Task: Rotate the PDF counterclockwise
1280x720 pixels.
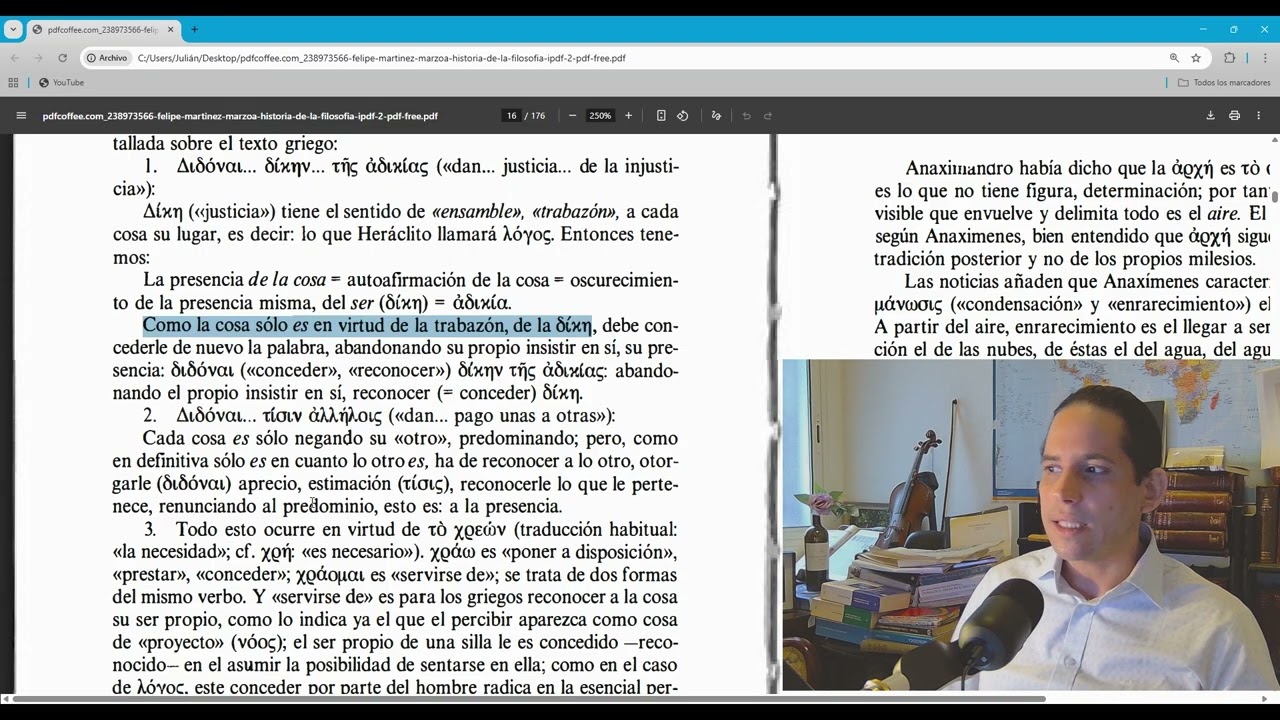Action: point(683,116)
